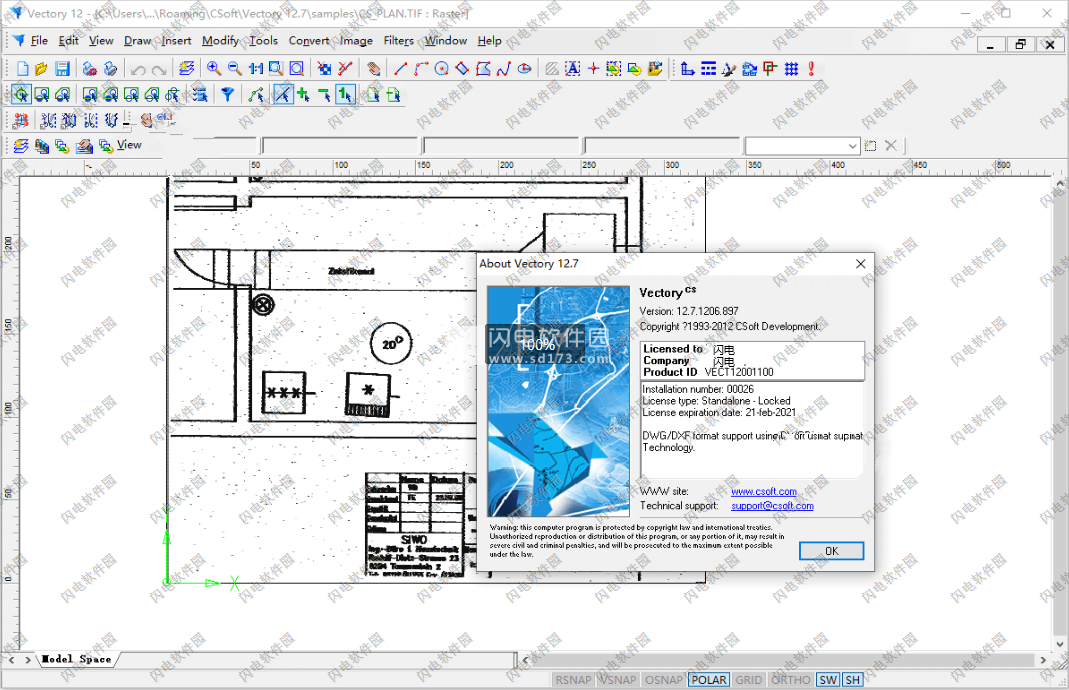
Task: Save with the floppy disk icon
Action: (62, 69)
